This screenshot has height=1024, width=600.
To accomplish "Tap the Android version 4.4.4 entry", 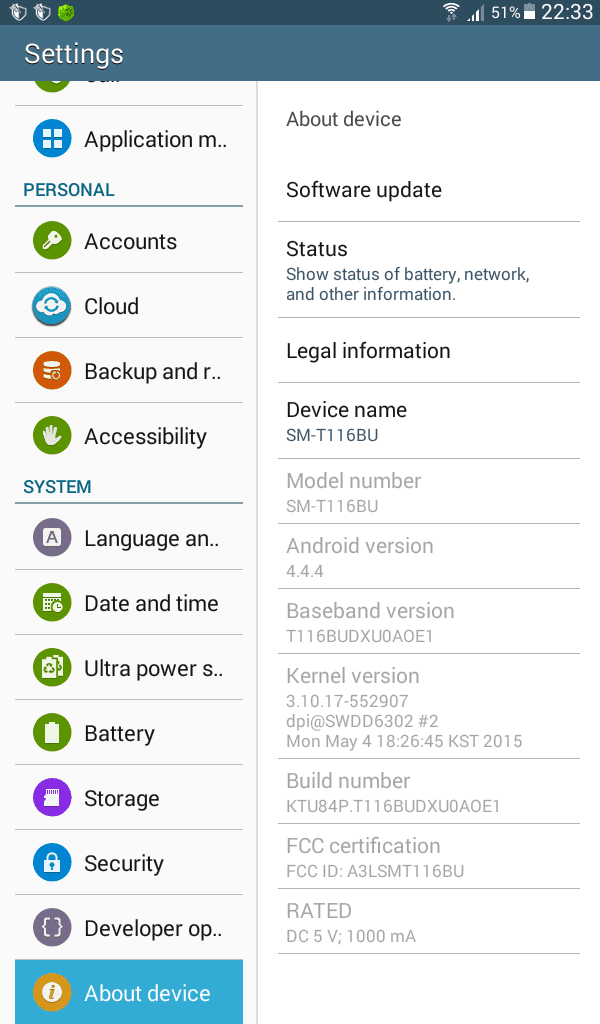I will (429, 556).
